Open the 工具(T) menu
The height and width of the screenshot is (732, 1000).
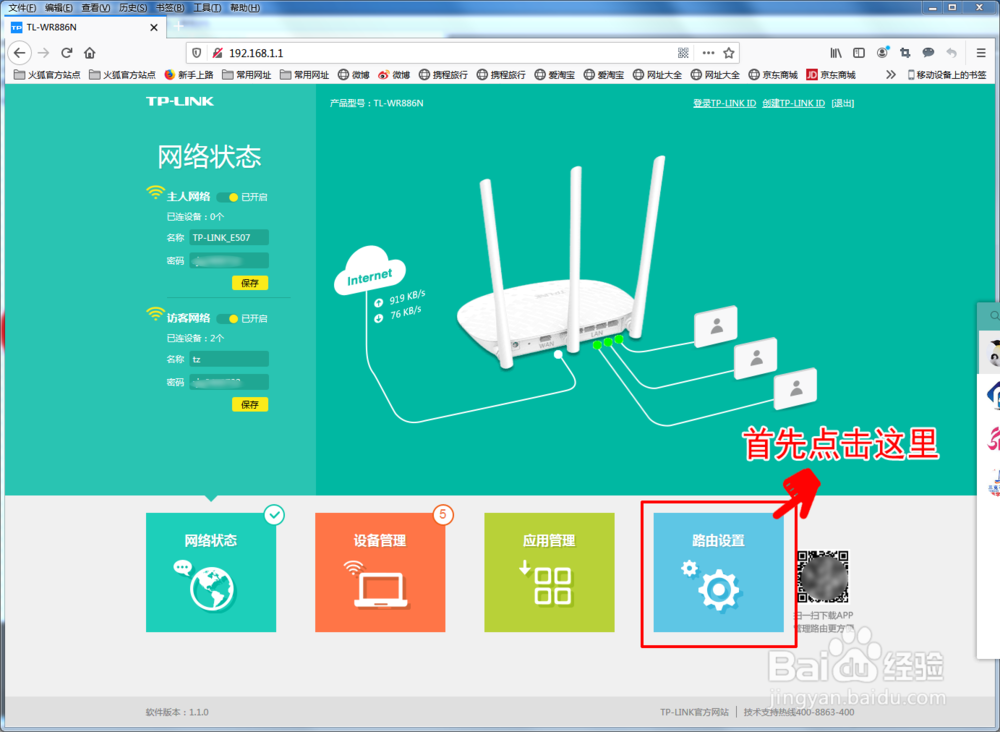point(207,8)
